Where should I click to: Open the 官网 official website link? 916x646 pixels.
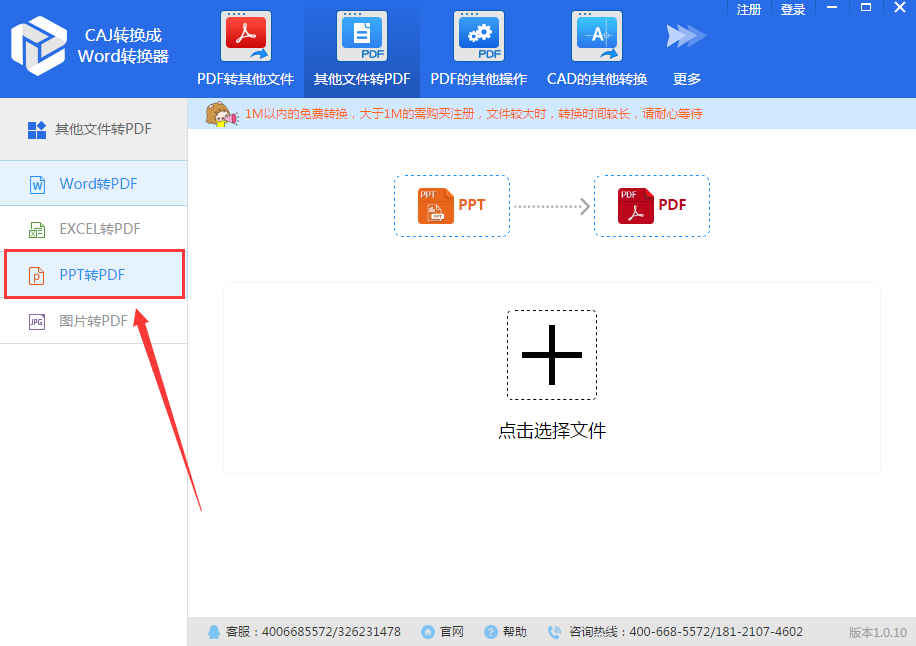(x=452, y=632)
